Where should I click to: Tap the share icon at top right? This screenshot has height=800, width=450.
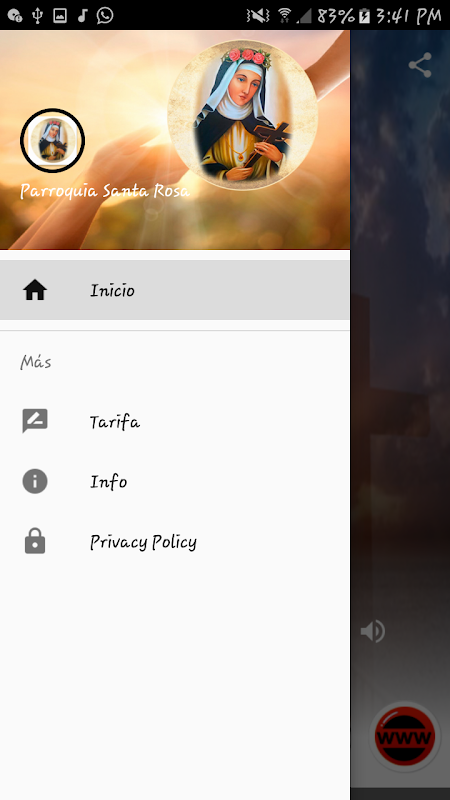click(x=420, y=65)
